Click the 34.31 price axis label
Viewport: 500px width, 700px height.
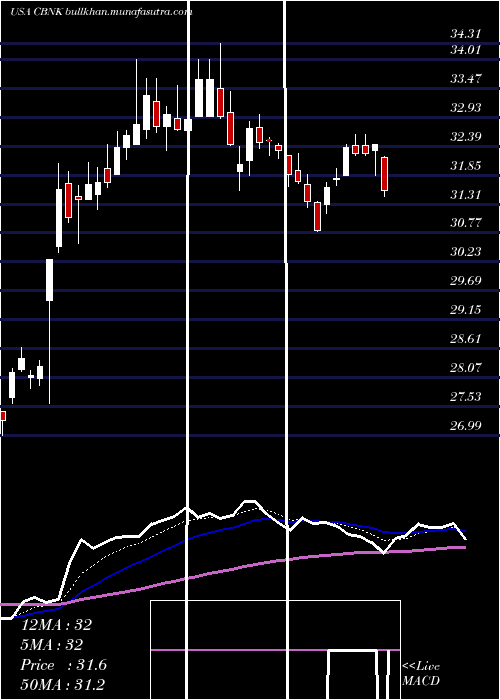466,33
